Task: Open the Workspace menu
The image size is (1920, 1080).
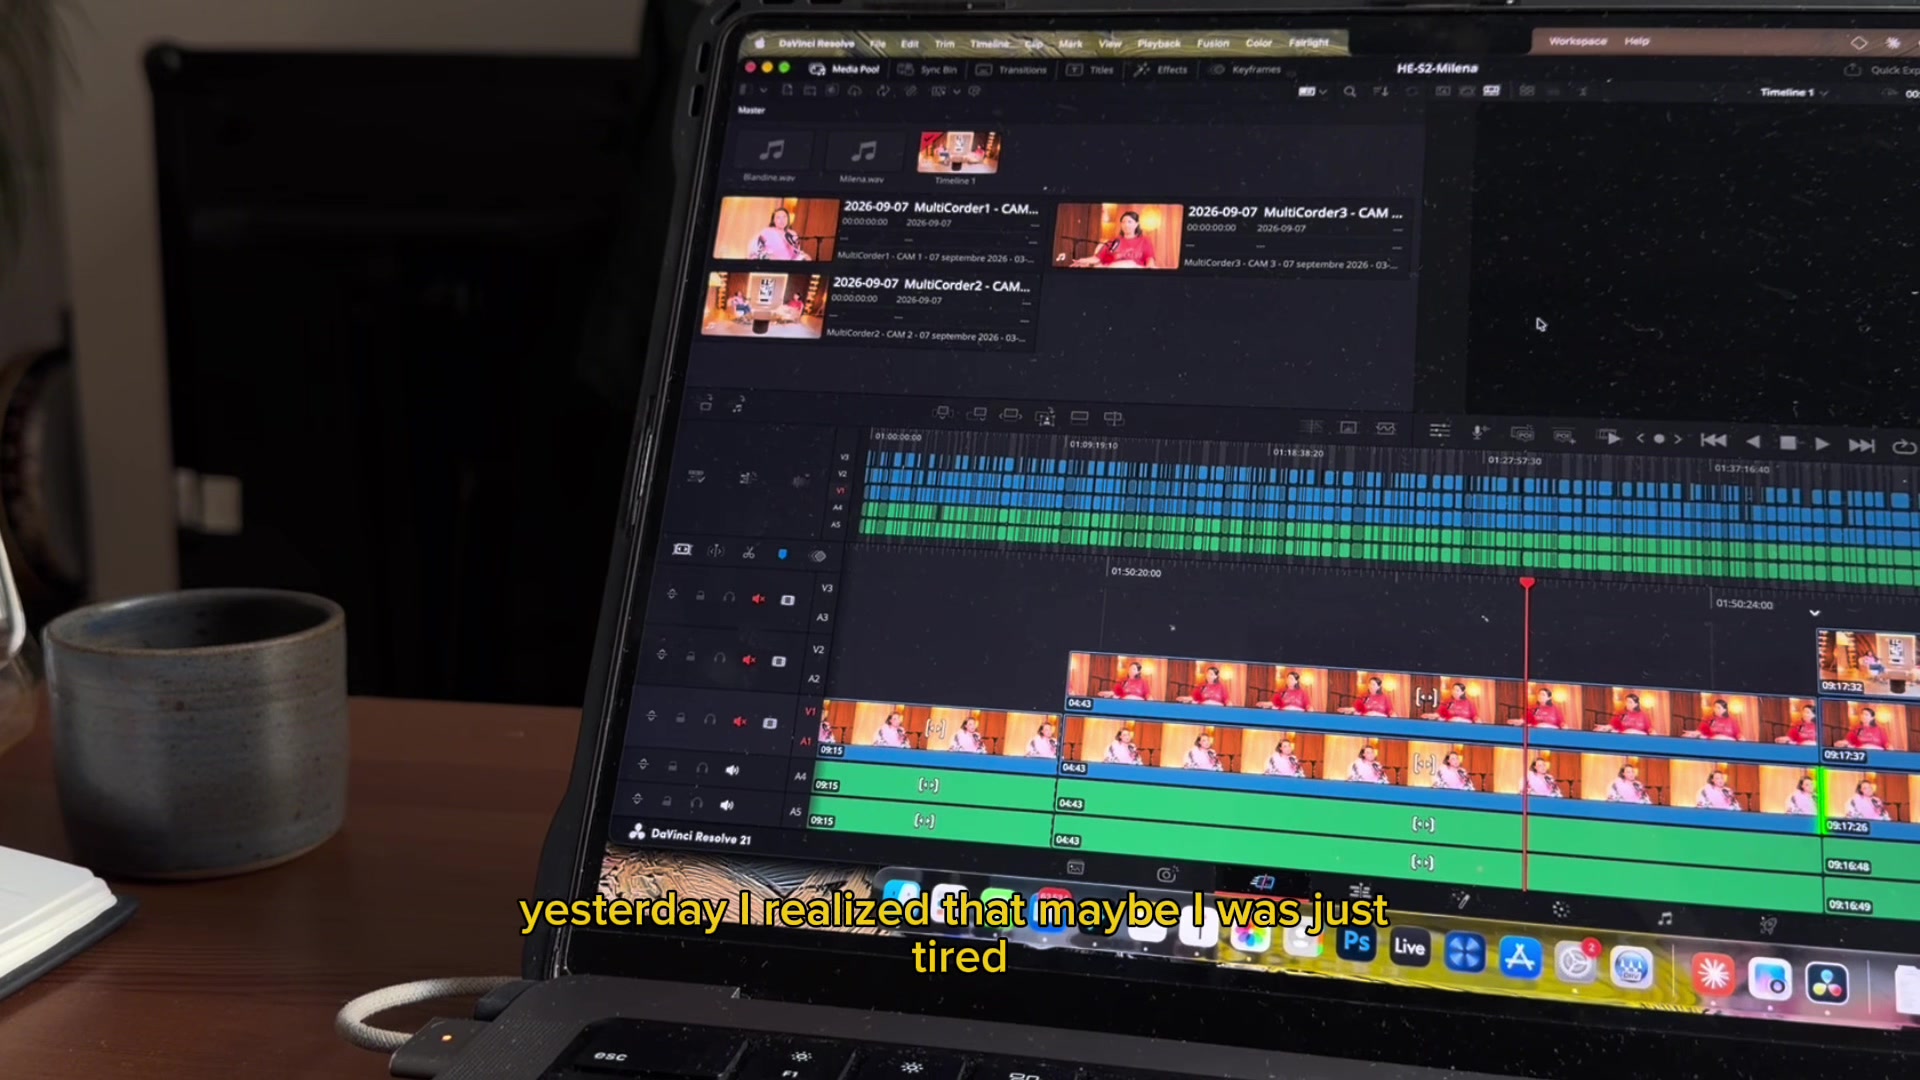Action: (1577, 41)
